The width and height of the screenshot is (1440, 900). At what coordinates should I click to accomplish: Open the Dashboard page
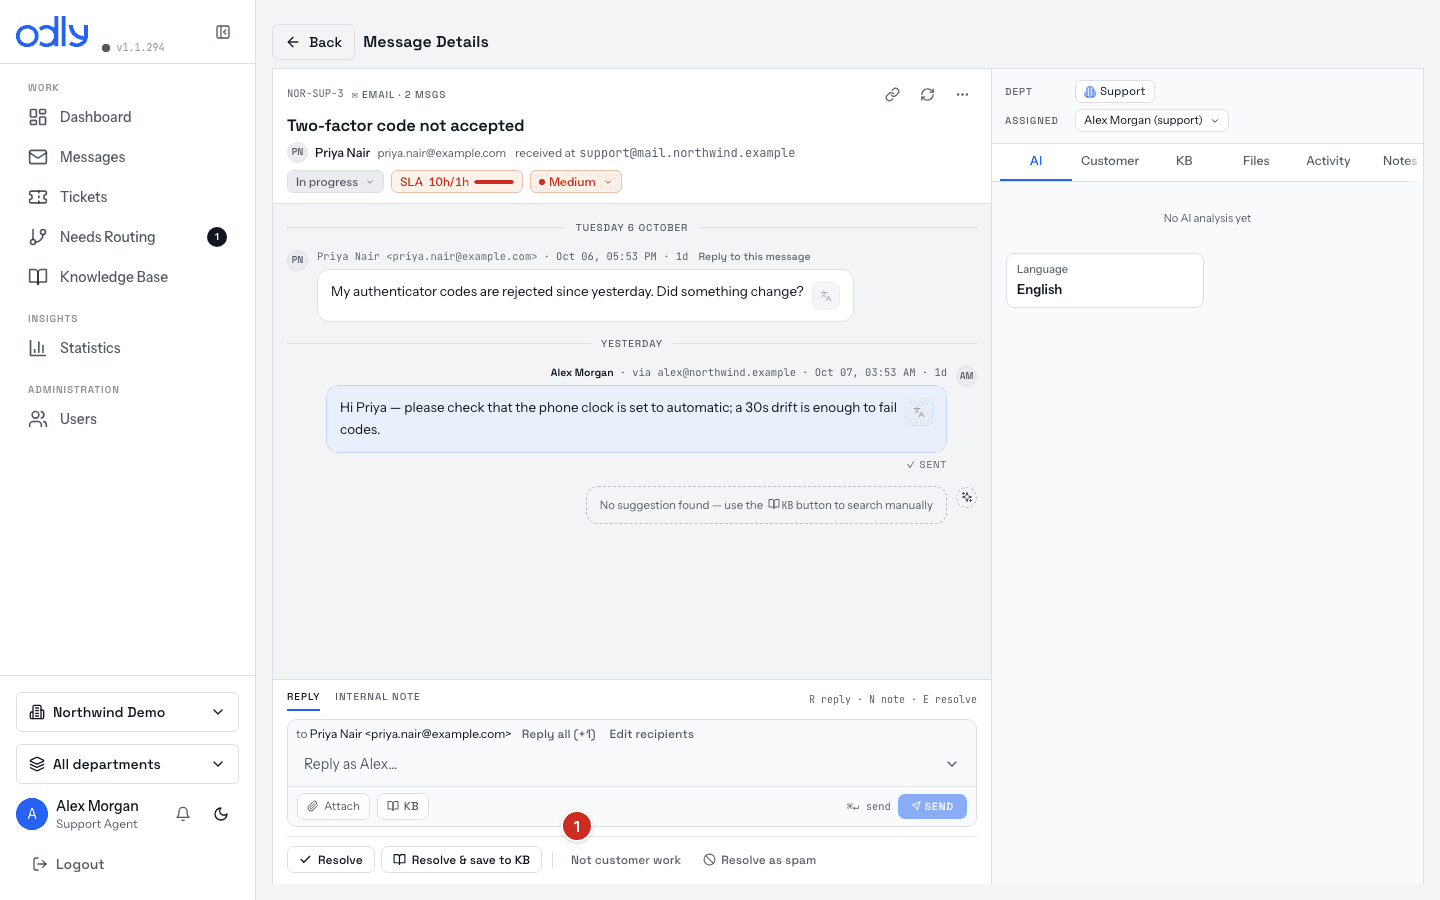coord(128,117)
